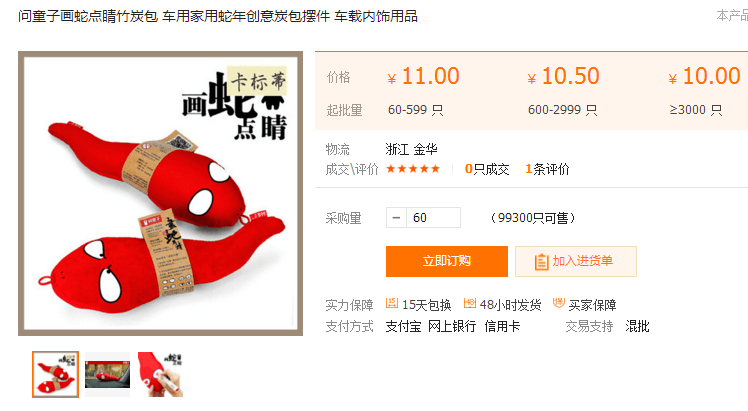Decrease purchase quantity with minus button
The height and width of the screenshot is (411, 748).
[396, 218]
